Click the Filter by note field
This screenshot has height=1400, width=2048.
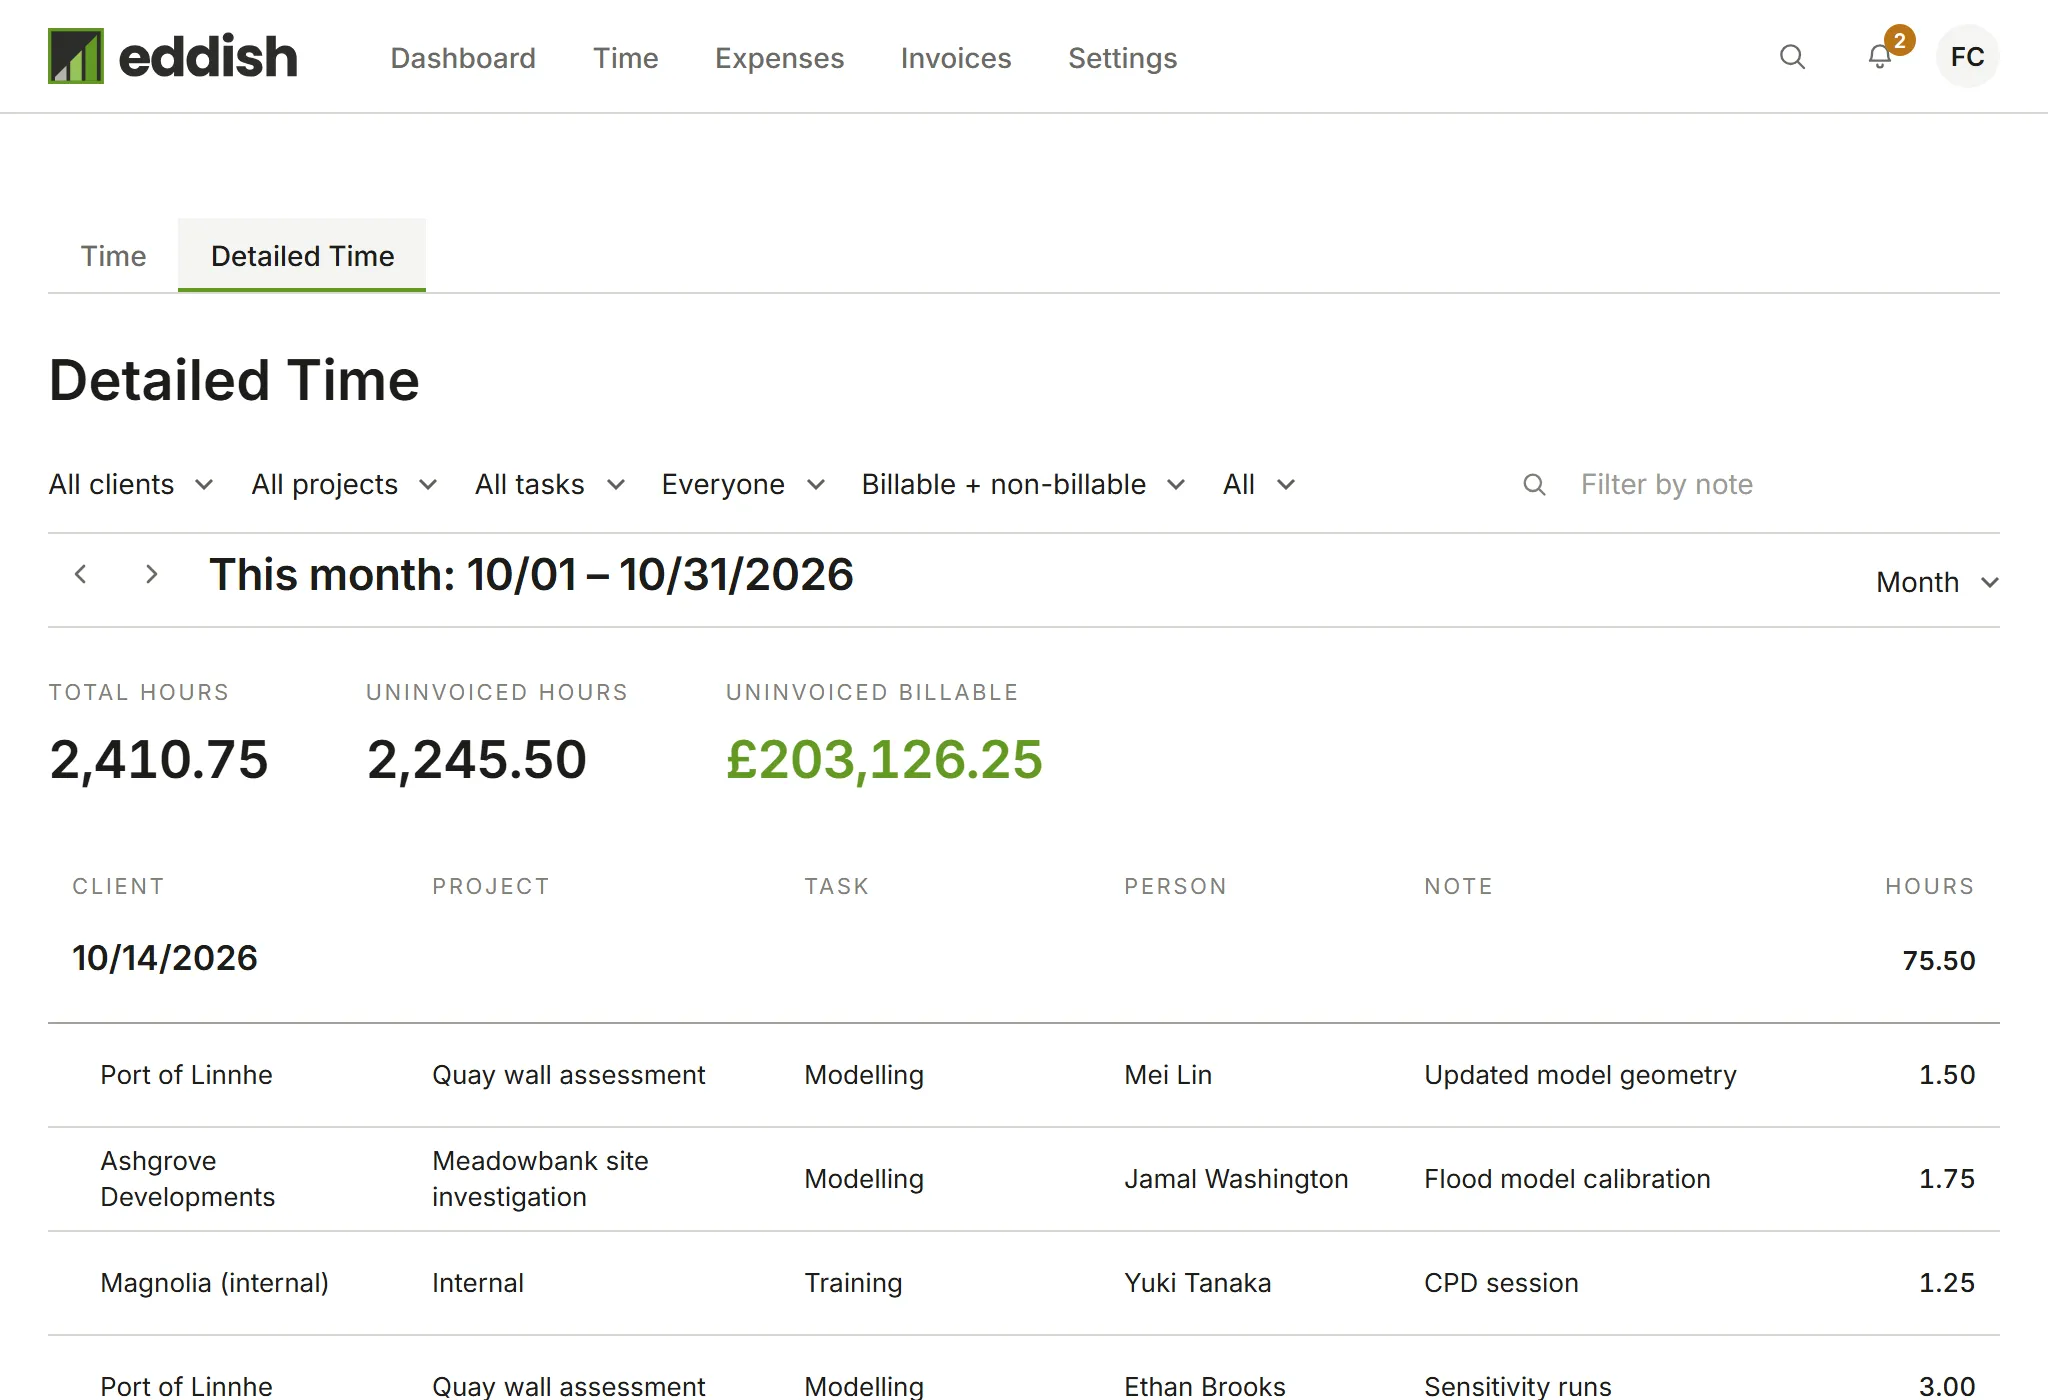click(1760, 484)
